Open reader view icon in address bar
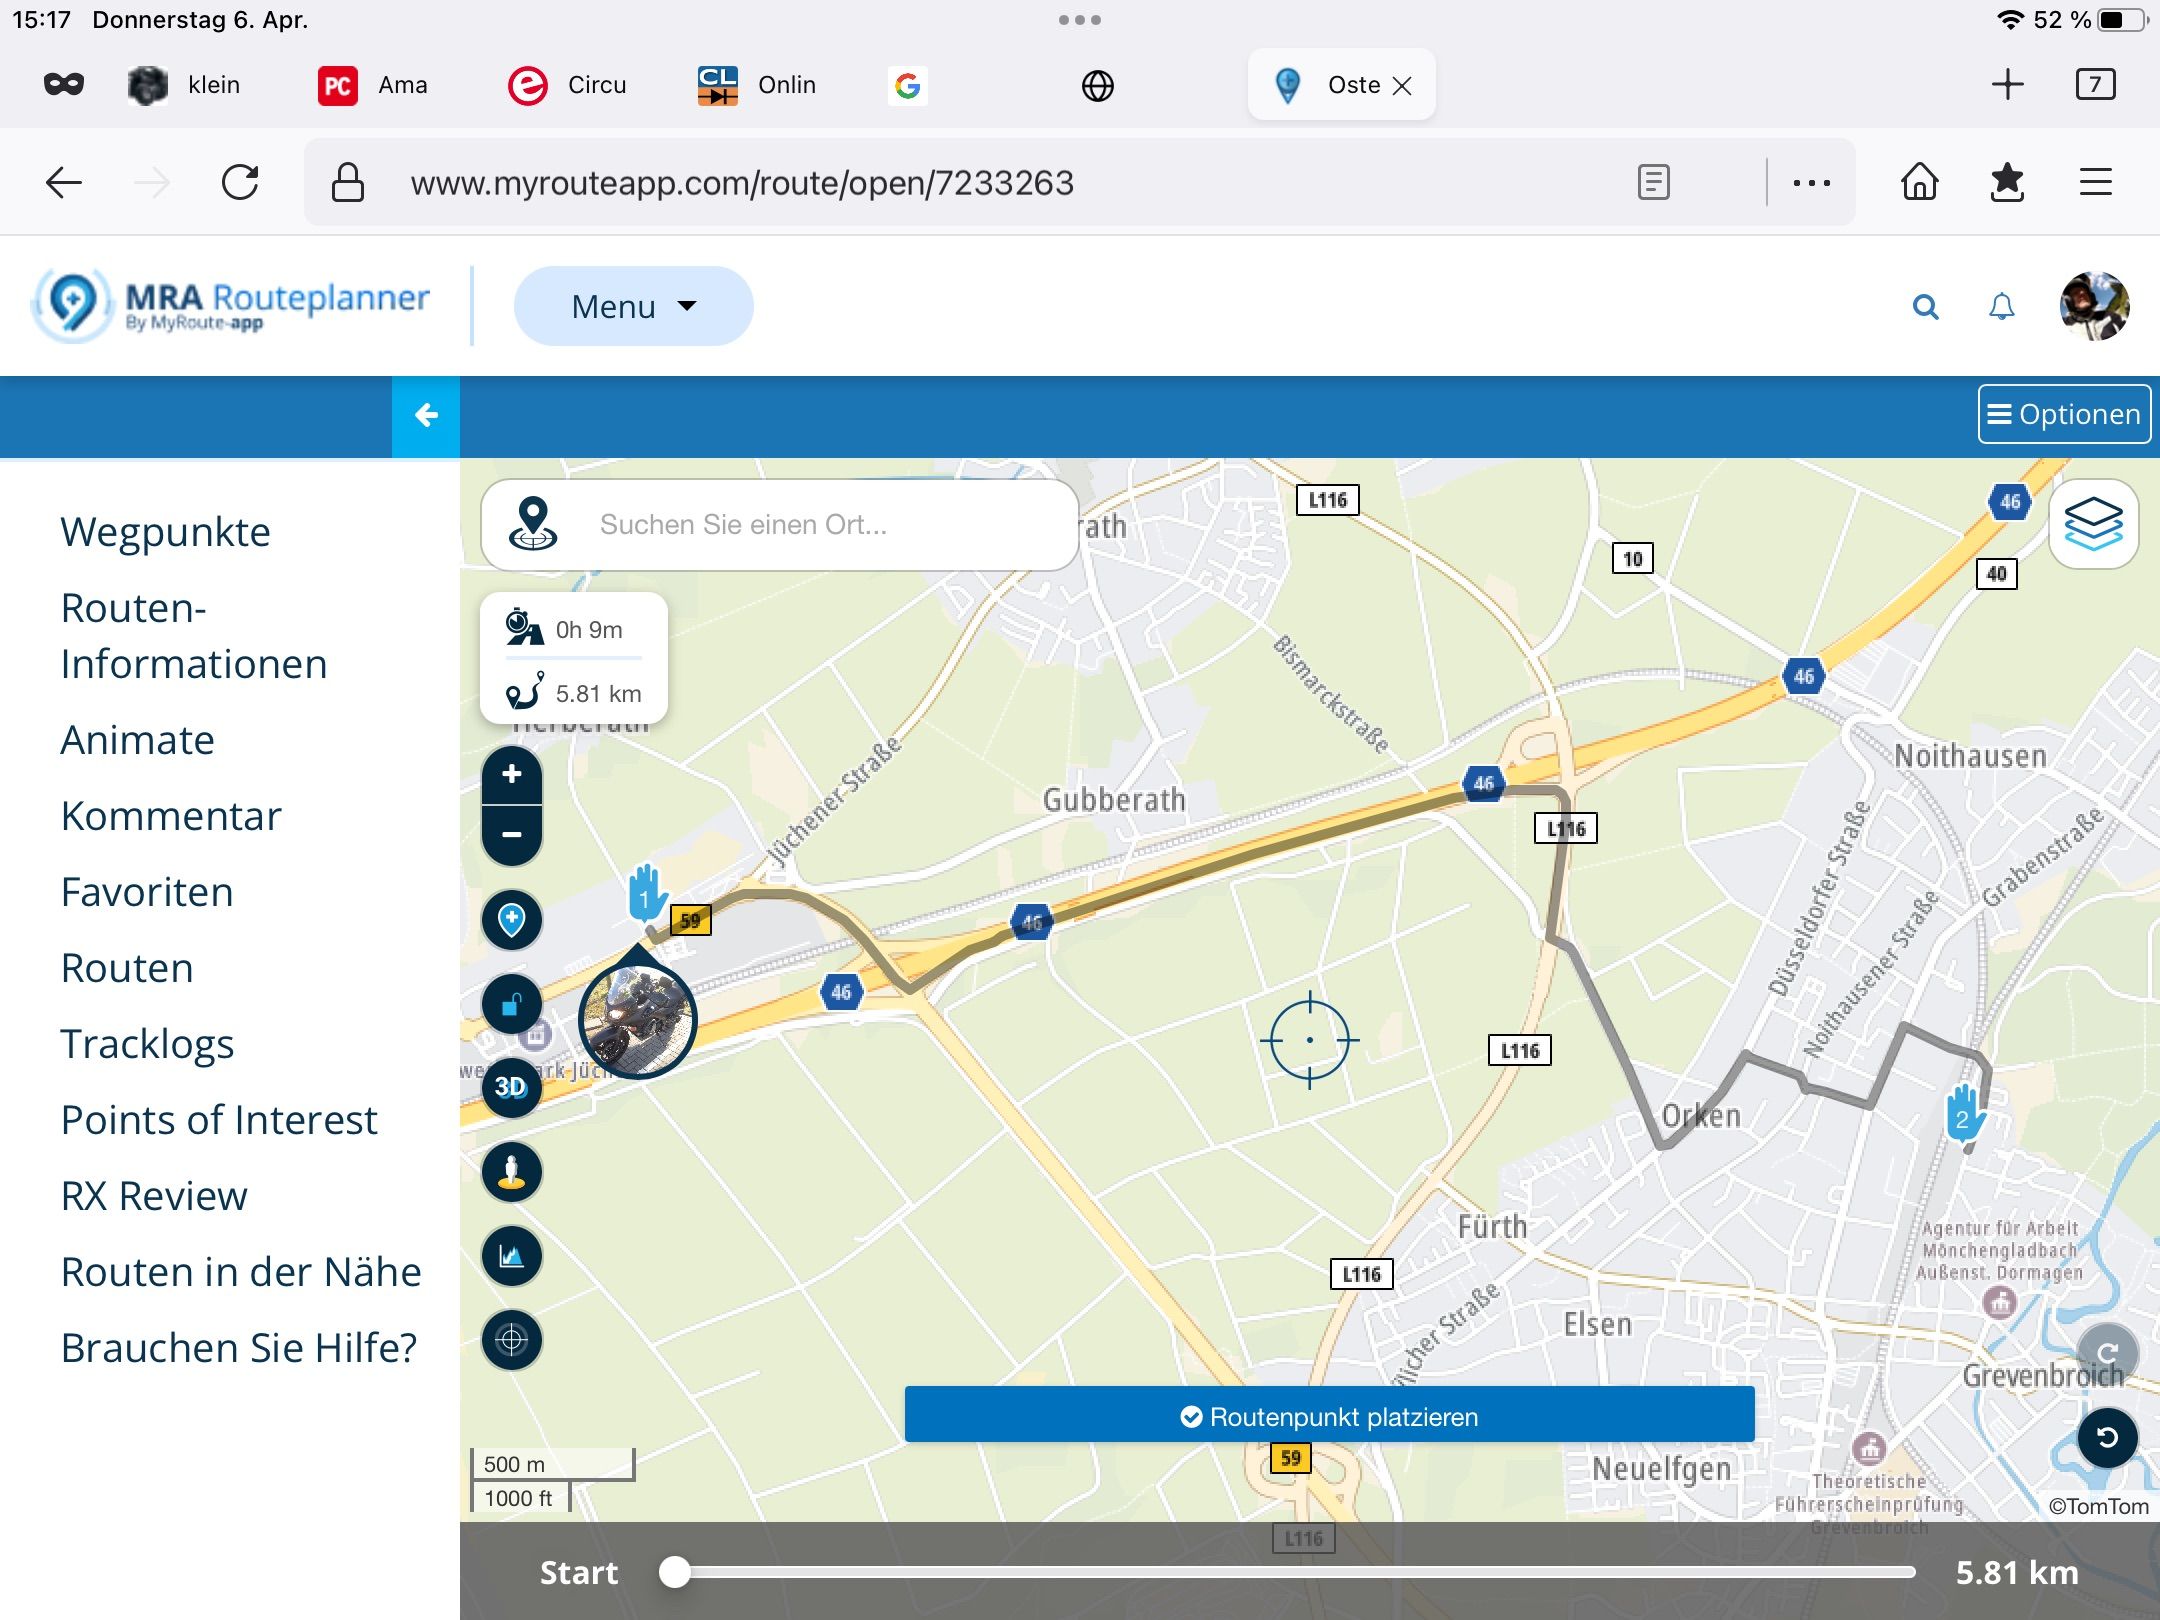This screenshot has height=1620, width=2160. [x=1653, y=183]
